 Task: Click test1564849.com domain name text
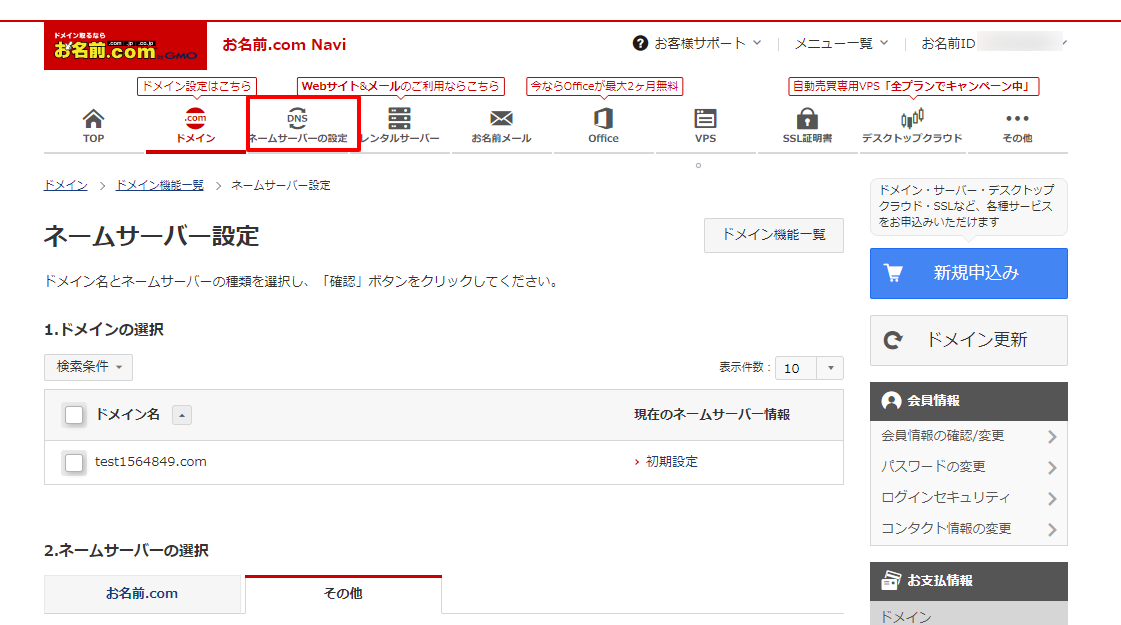point(151,462)
